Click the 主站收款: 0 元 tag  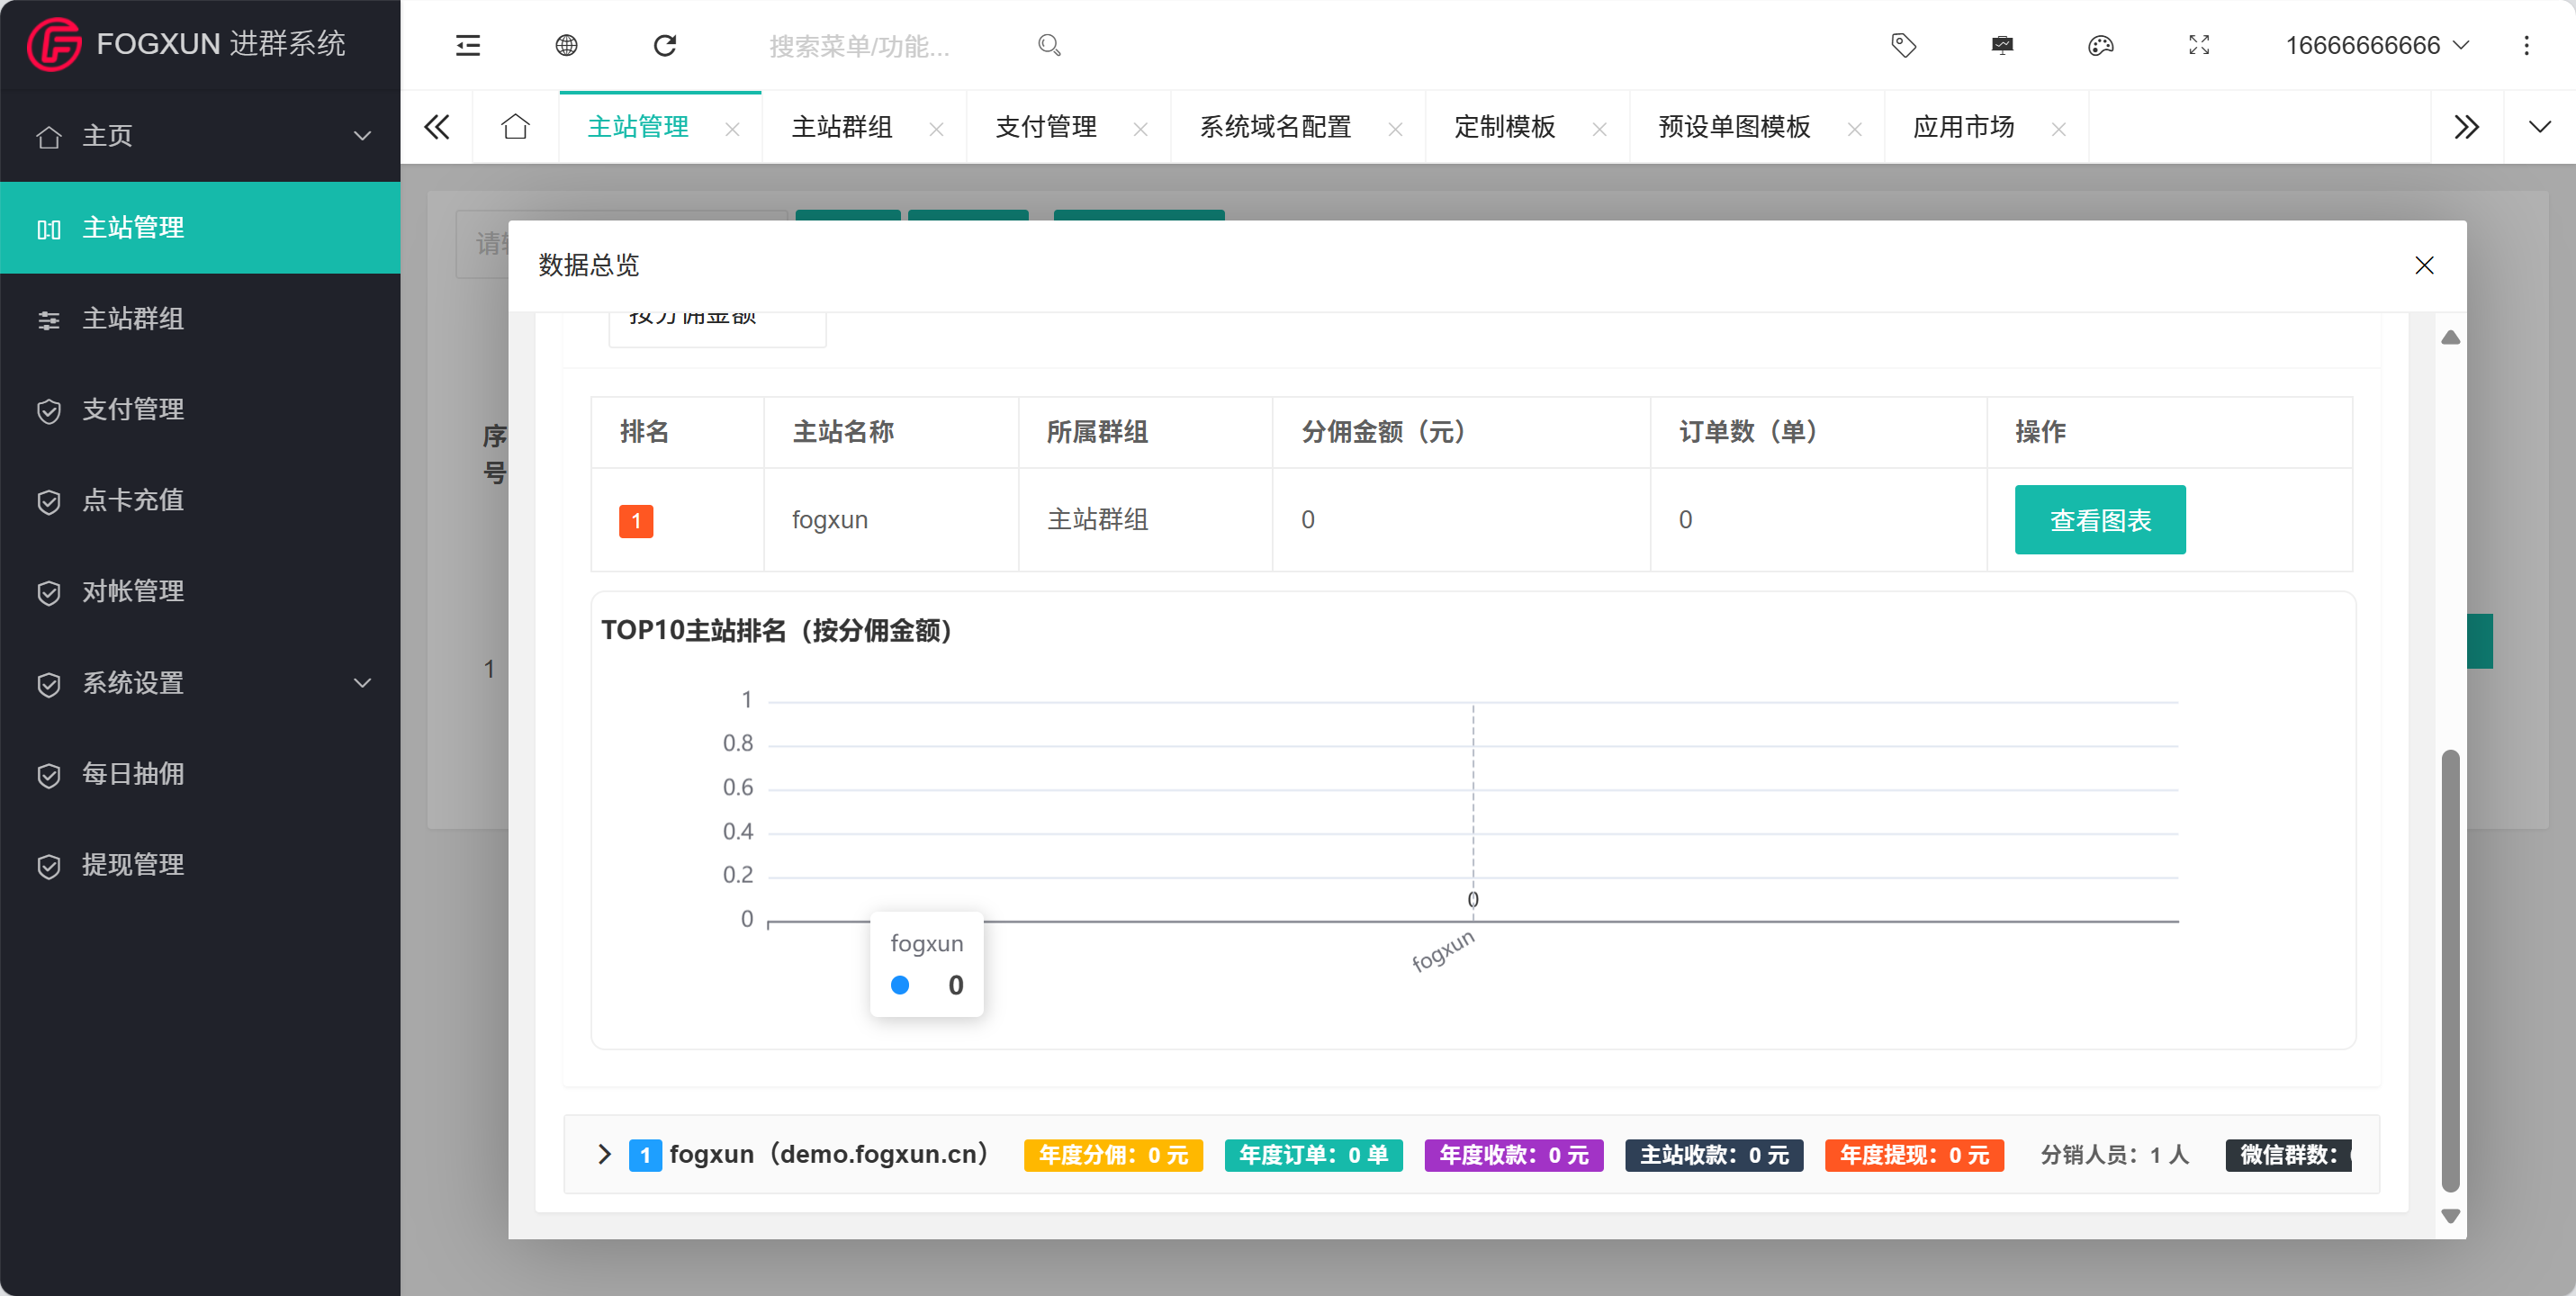pyautogui.click(x=1714, y=1155)
